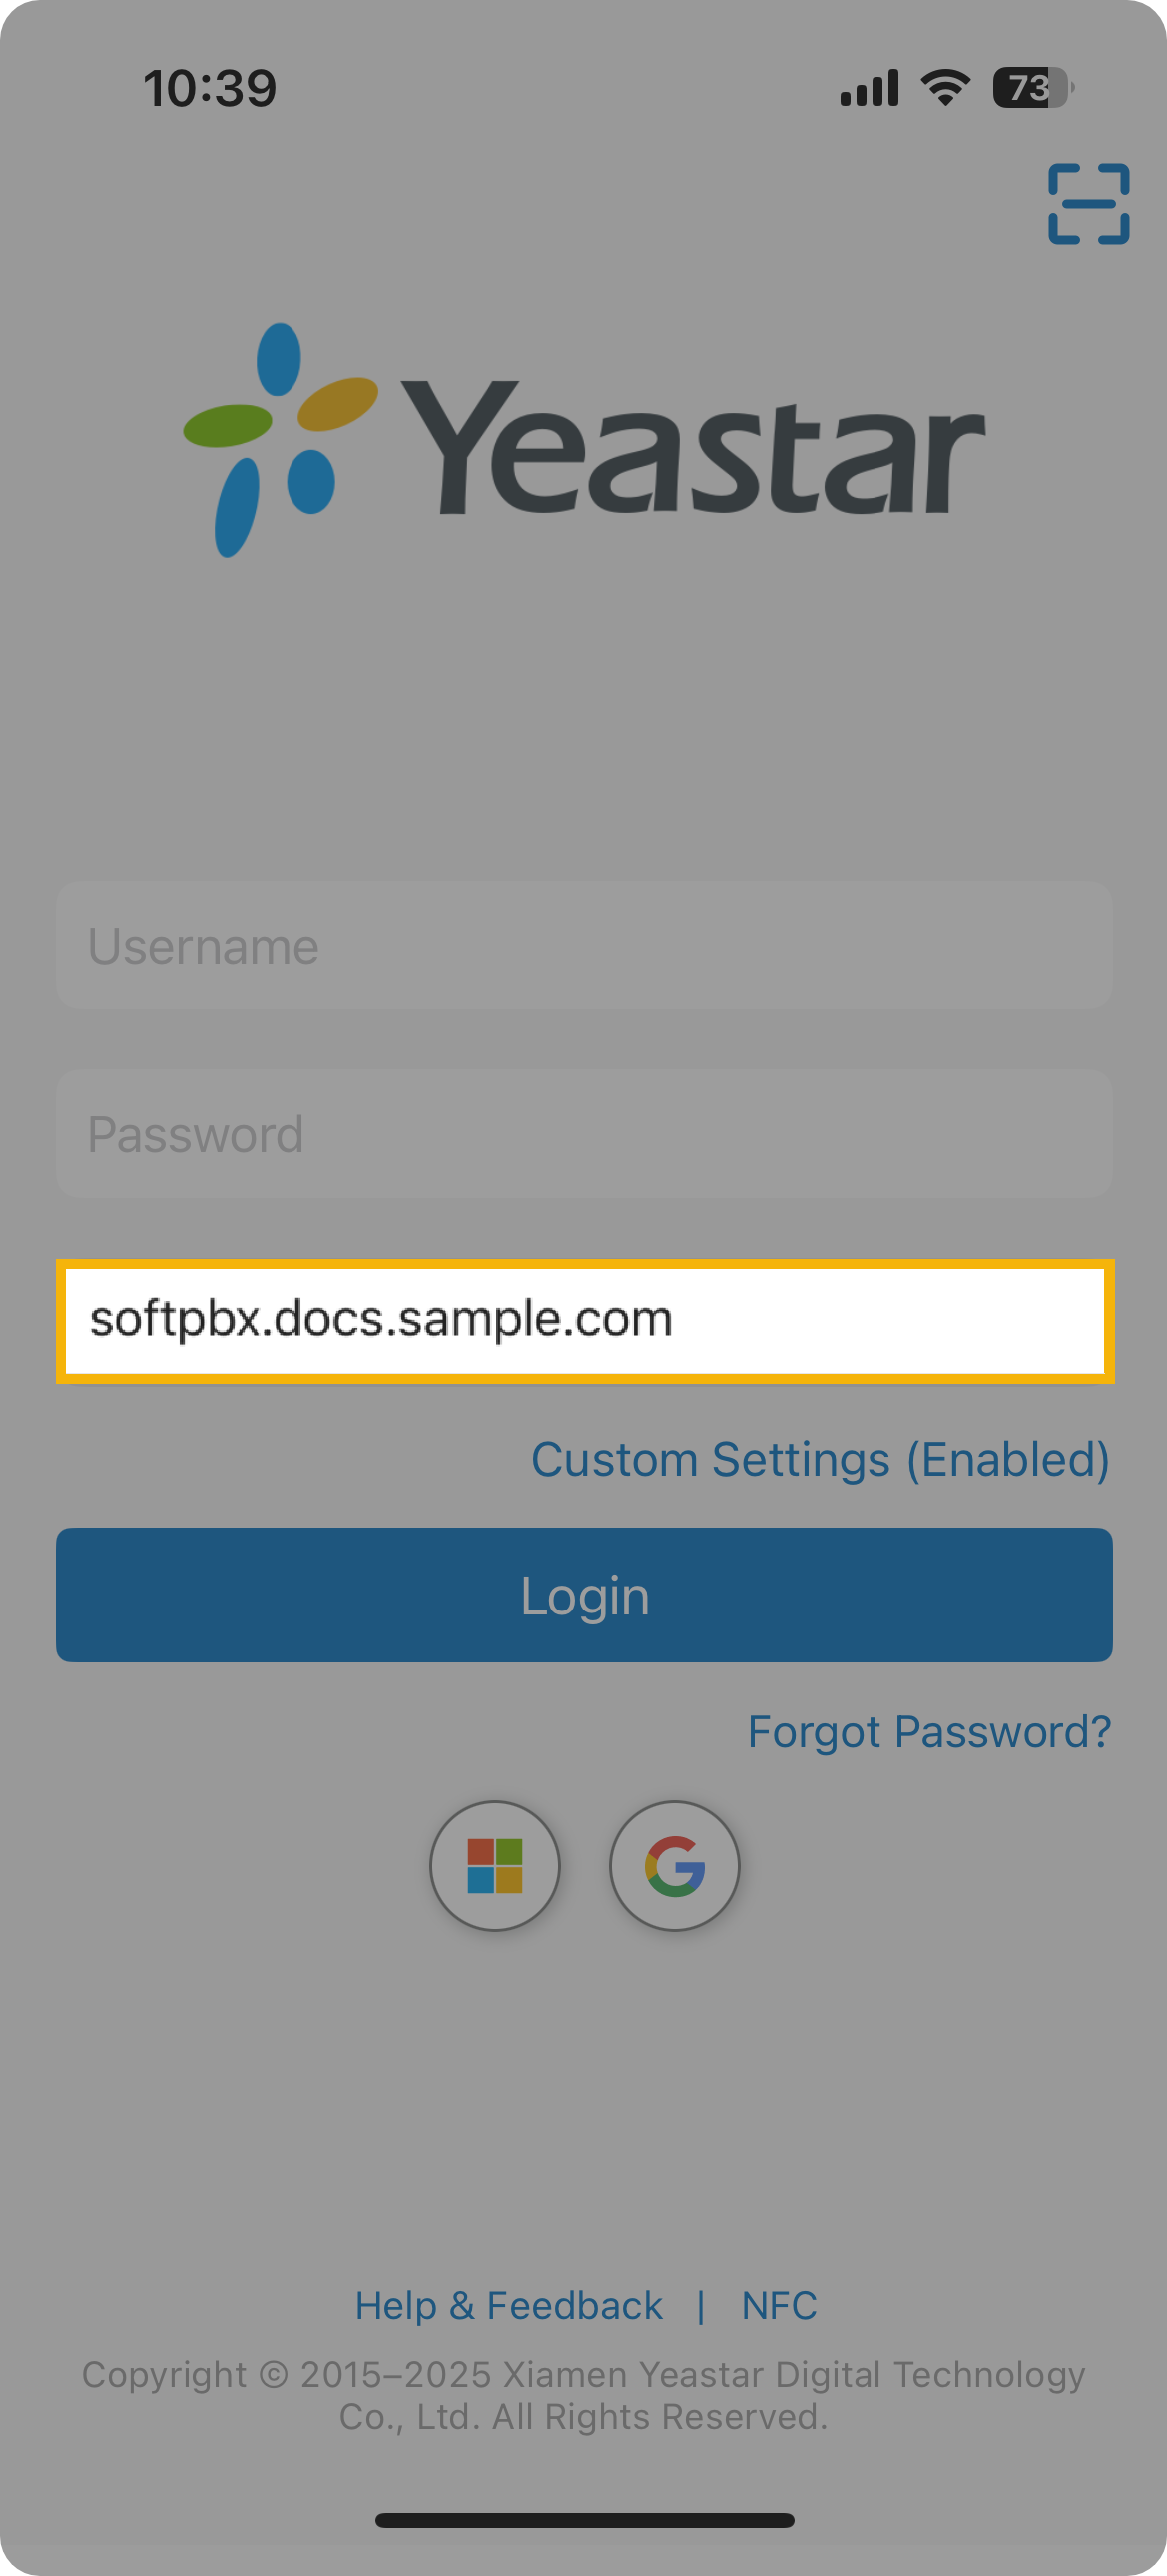Click the Yeastar wordmark text
This screenshot has height=2576, width=1167.
tap(693, 450)
